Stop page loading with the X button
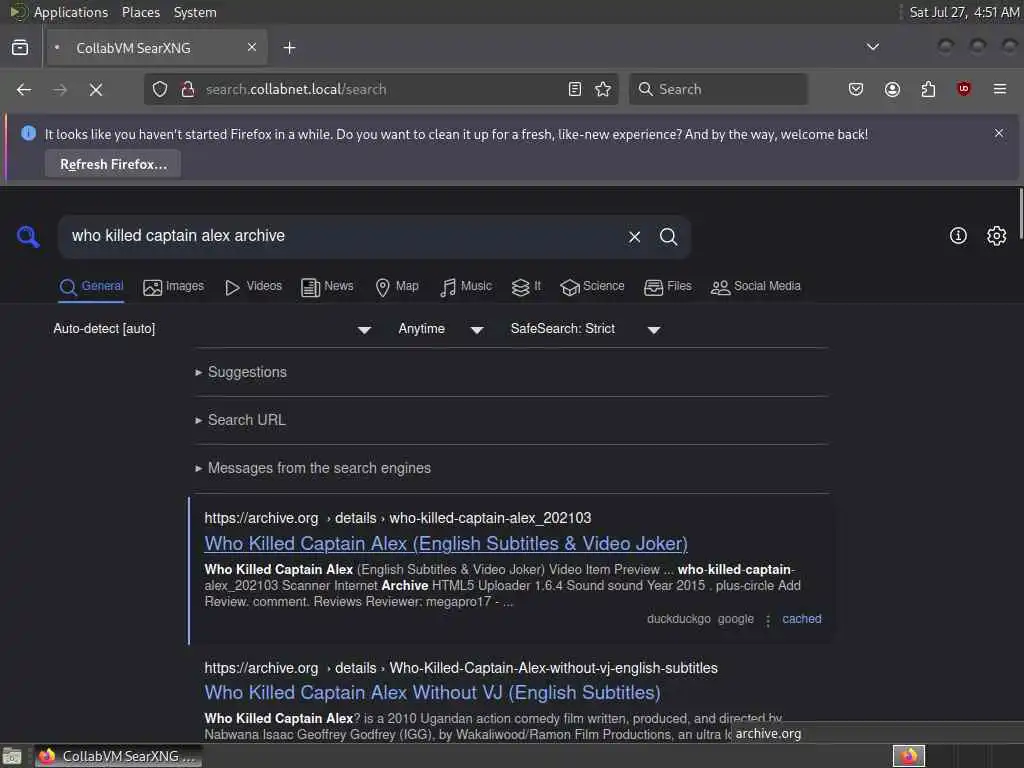Screen dimensions: 1024x768 [96, 89]
